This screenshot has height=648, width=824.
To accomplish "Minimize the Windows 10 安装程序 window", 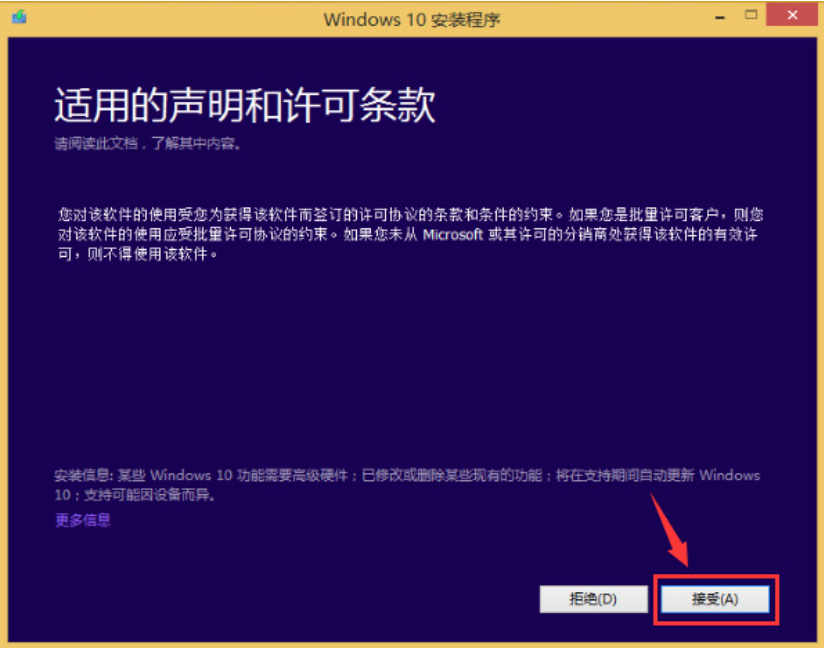I will tap(720, 16).
